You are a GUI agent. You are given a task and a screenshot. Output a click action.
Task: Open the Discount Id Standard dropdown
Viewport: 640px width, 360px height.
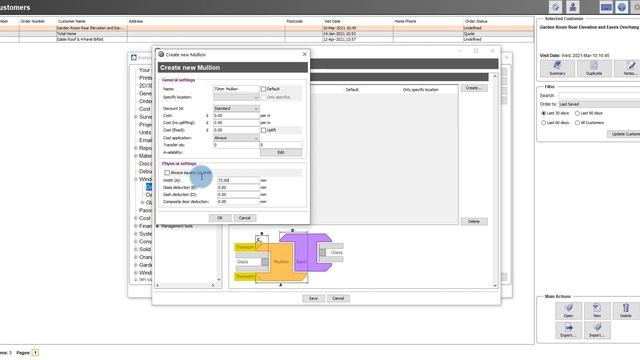(236, 109)
